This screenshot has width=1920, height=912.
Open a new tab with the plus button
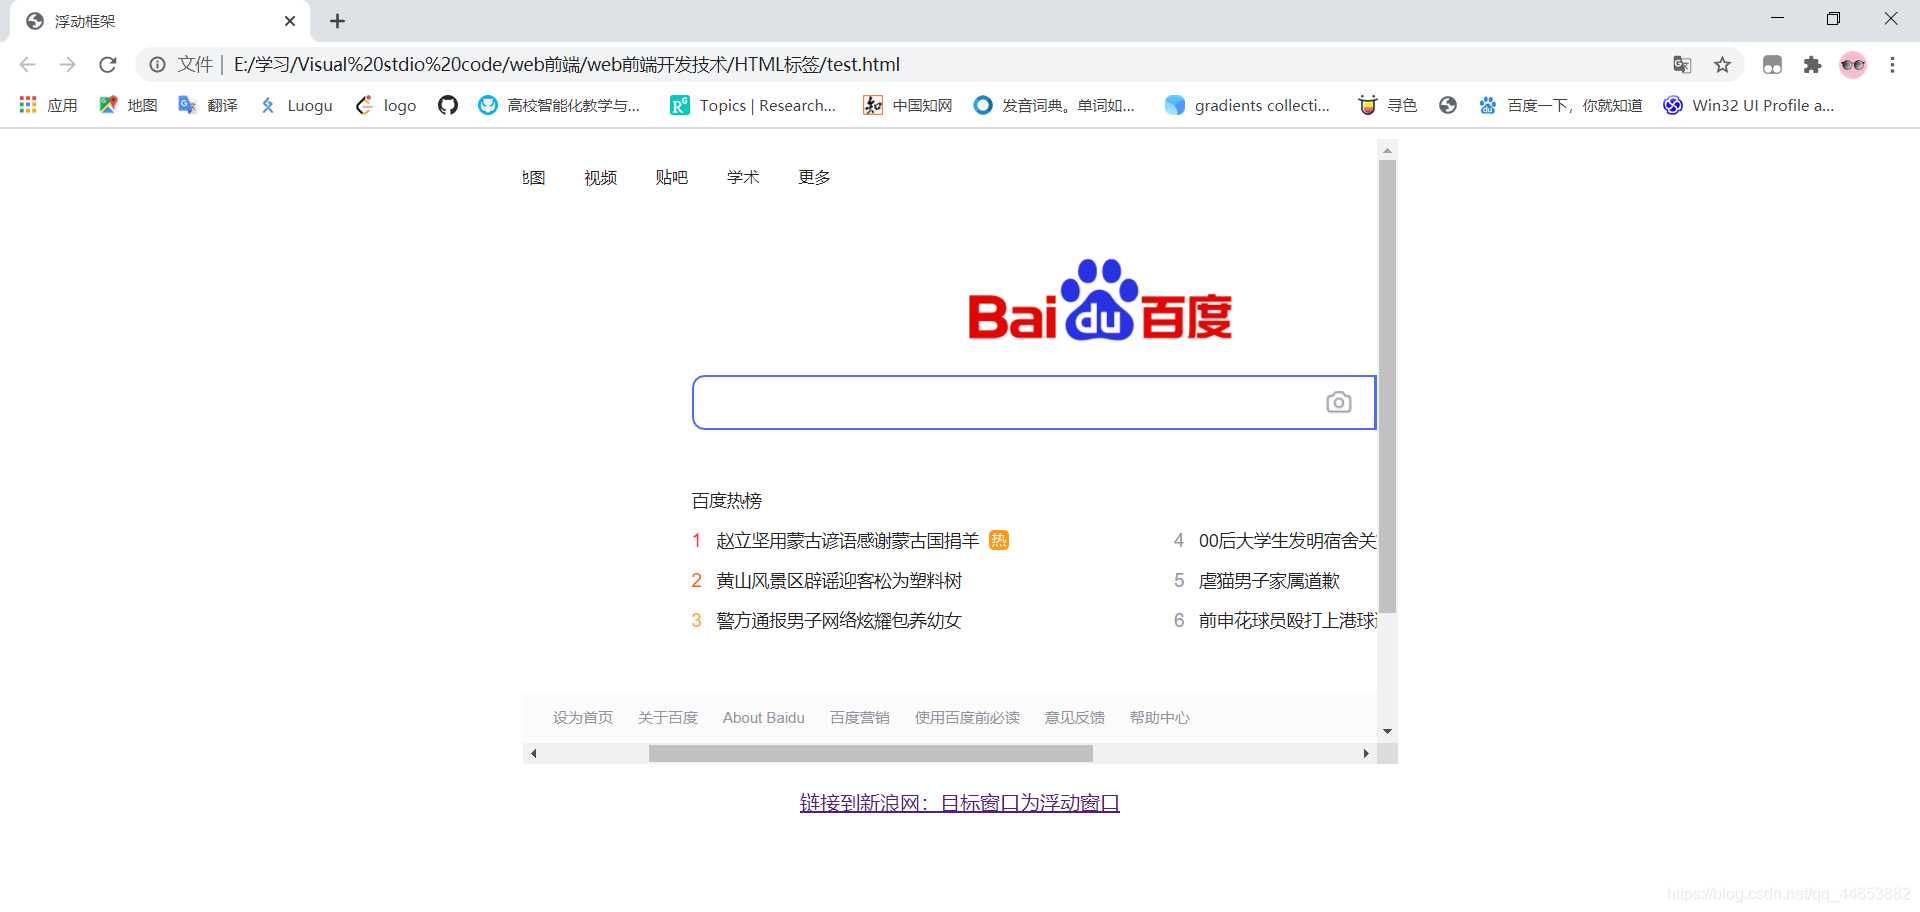tap(337, 21)
